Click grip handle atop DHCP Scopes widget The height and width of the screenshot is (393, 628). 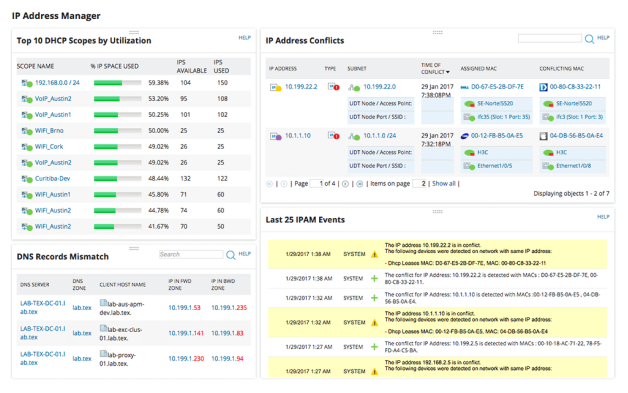[x=134, y=32]
